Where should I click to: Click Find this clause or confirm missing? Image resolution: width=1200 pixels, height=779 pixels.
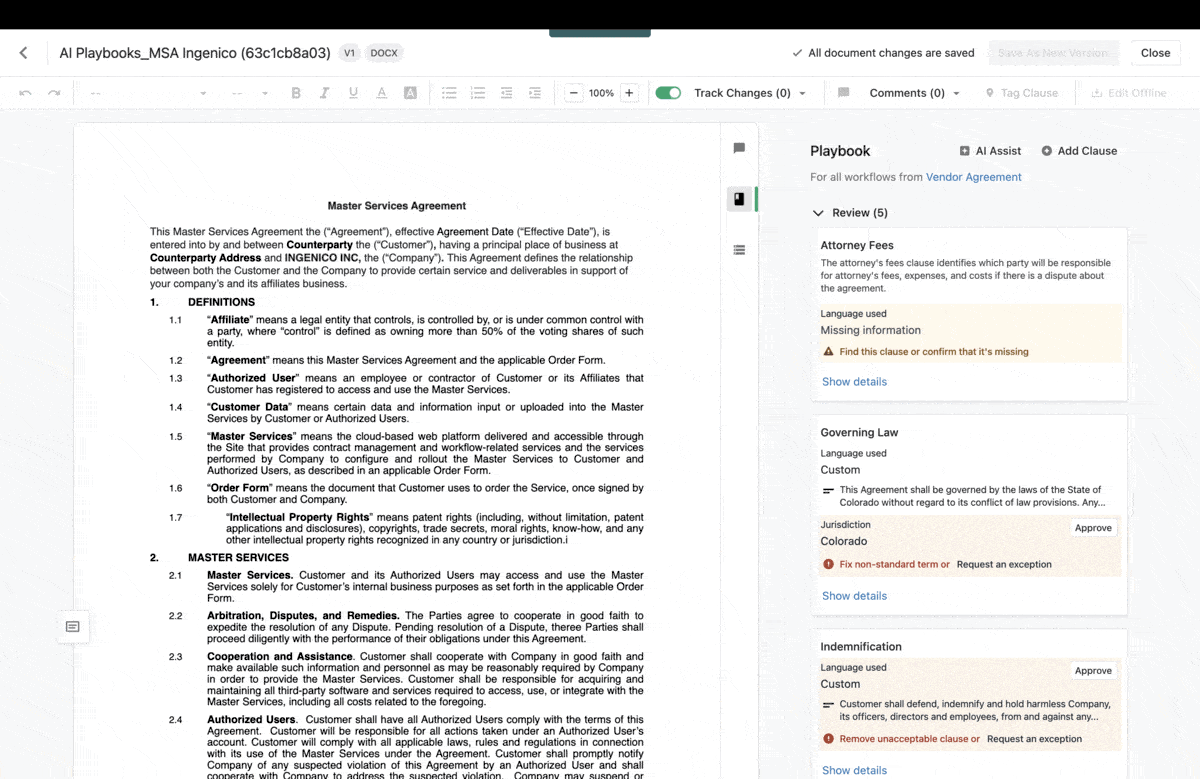pos(934,352)
